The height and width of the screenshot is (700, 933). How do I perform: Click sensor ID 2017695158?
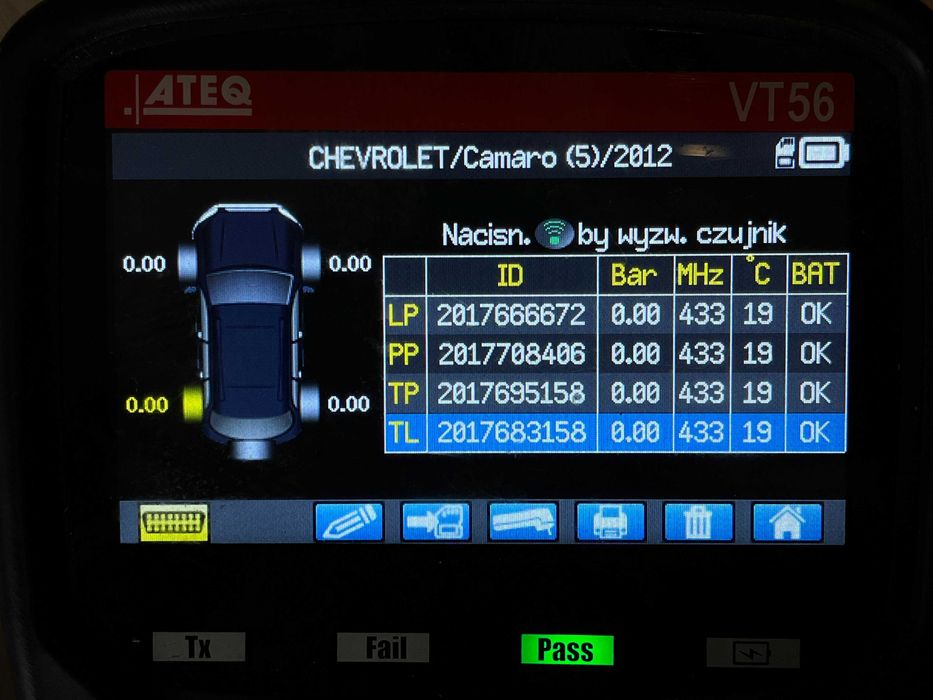[511, 393]
